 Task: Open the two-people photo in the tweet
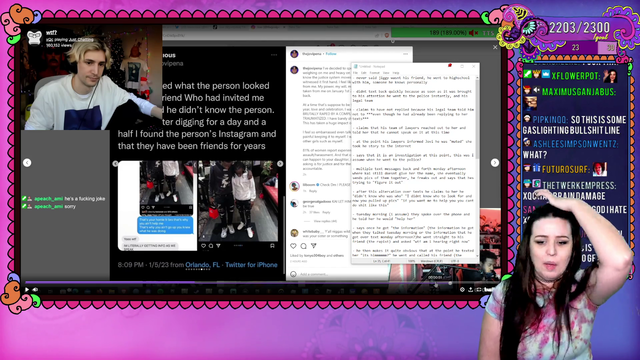tap(238, 201)
